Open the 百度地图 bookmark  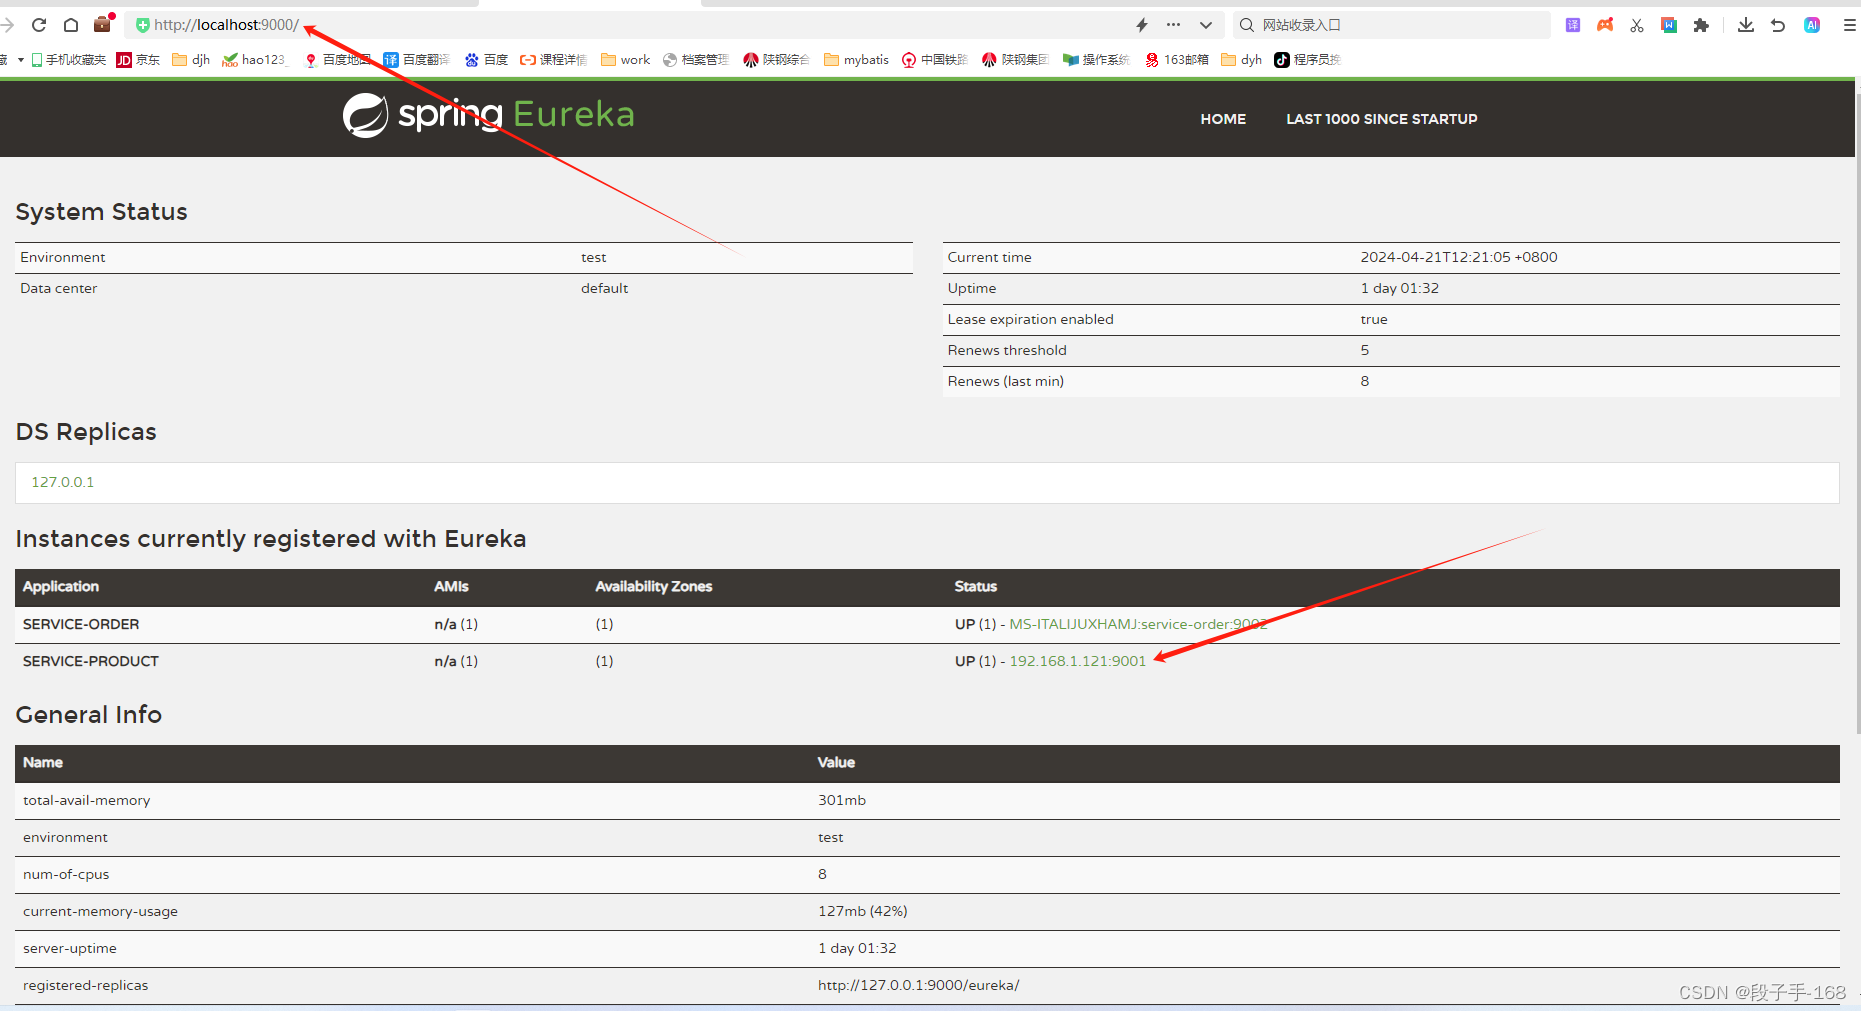(x=337, y=60)
